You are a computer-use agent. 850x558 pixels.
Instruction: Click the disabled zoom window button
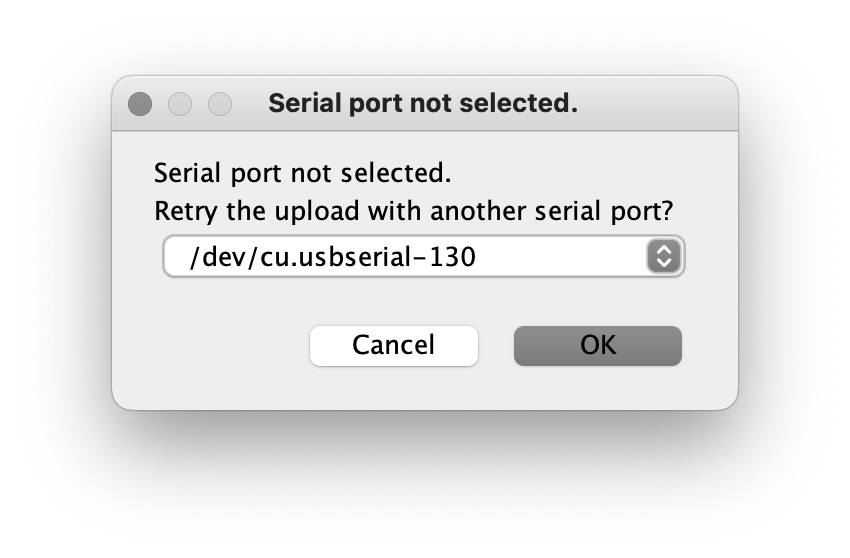(x=220, y=104)
